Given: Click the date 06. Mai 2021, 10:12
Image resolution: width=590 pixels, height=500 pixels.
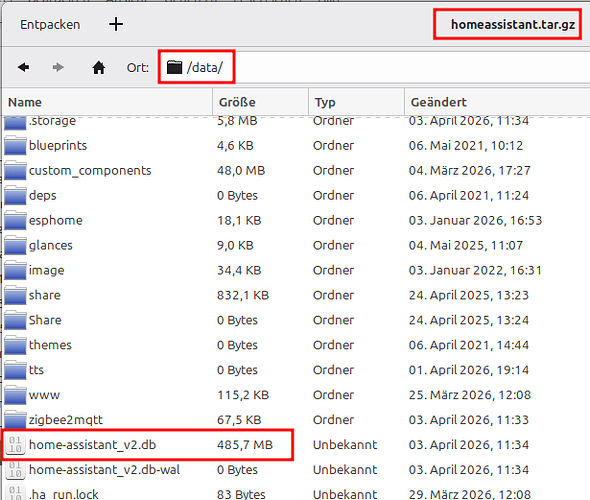Looking at the screenshot, I should (x=466, y=146).
